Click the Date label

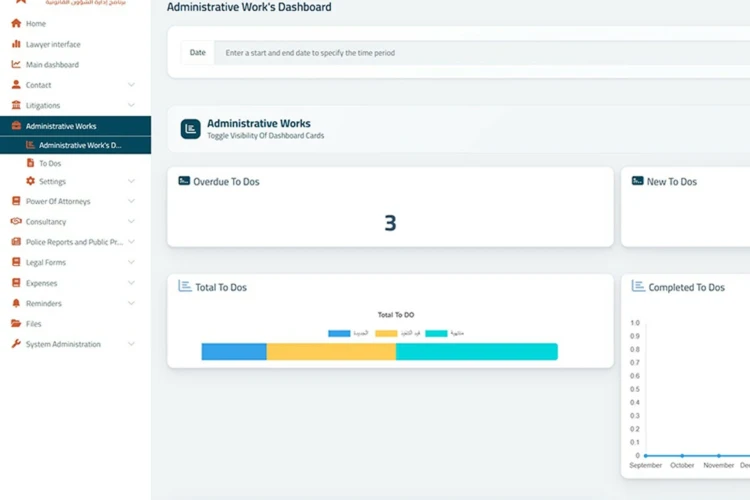click(198, 53)
